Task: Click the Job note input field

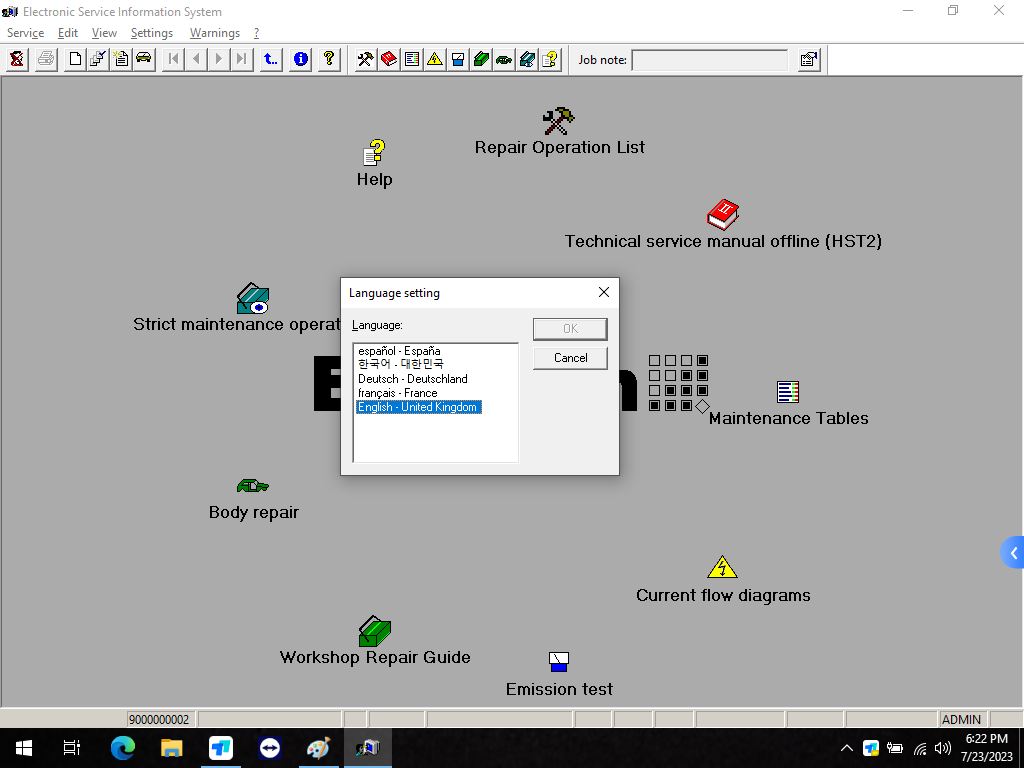Action: pyautogui.click(x=710, y=60)
